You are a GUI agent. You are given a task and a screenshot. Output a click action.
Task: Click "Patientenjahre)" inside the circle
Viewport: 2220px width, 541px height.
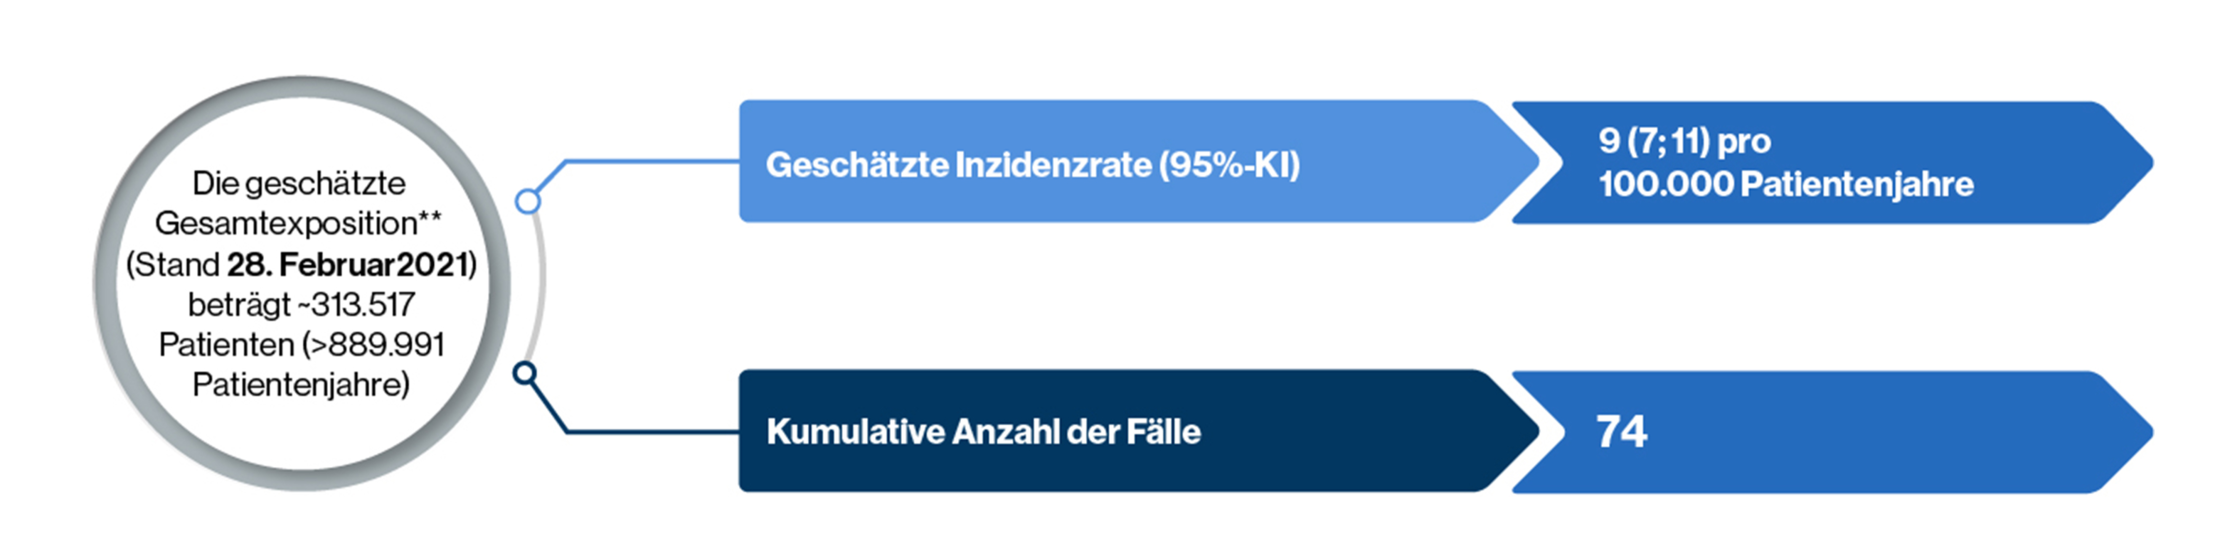[x=301, y=384]
